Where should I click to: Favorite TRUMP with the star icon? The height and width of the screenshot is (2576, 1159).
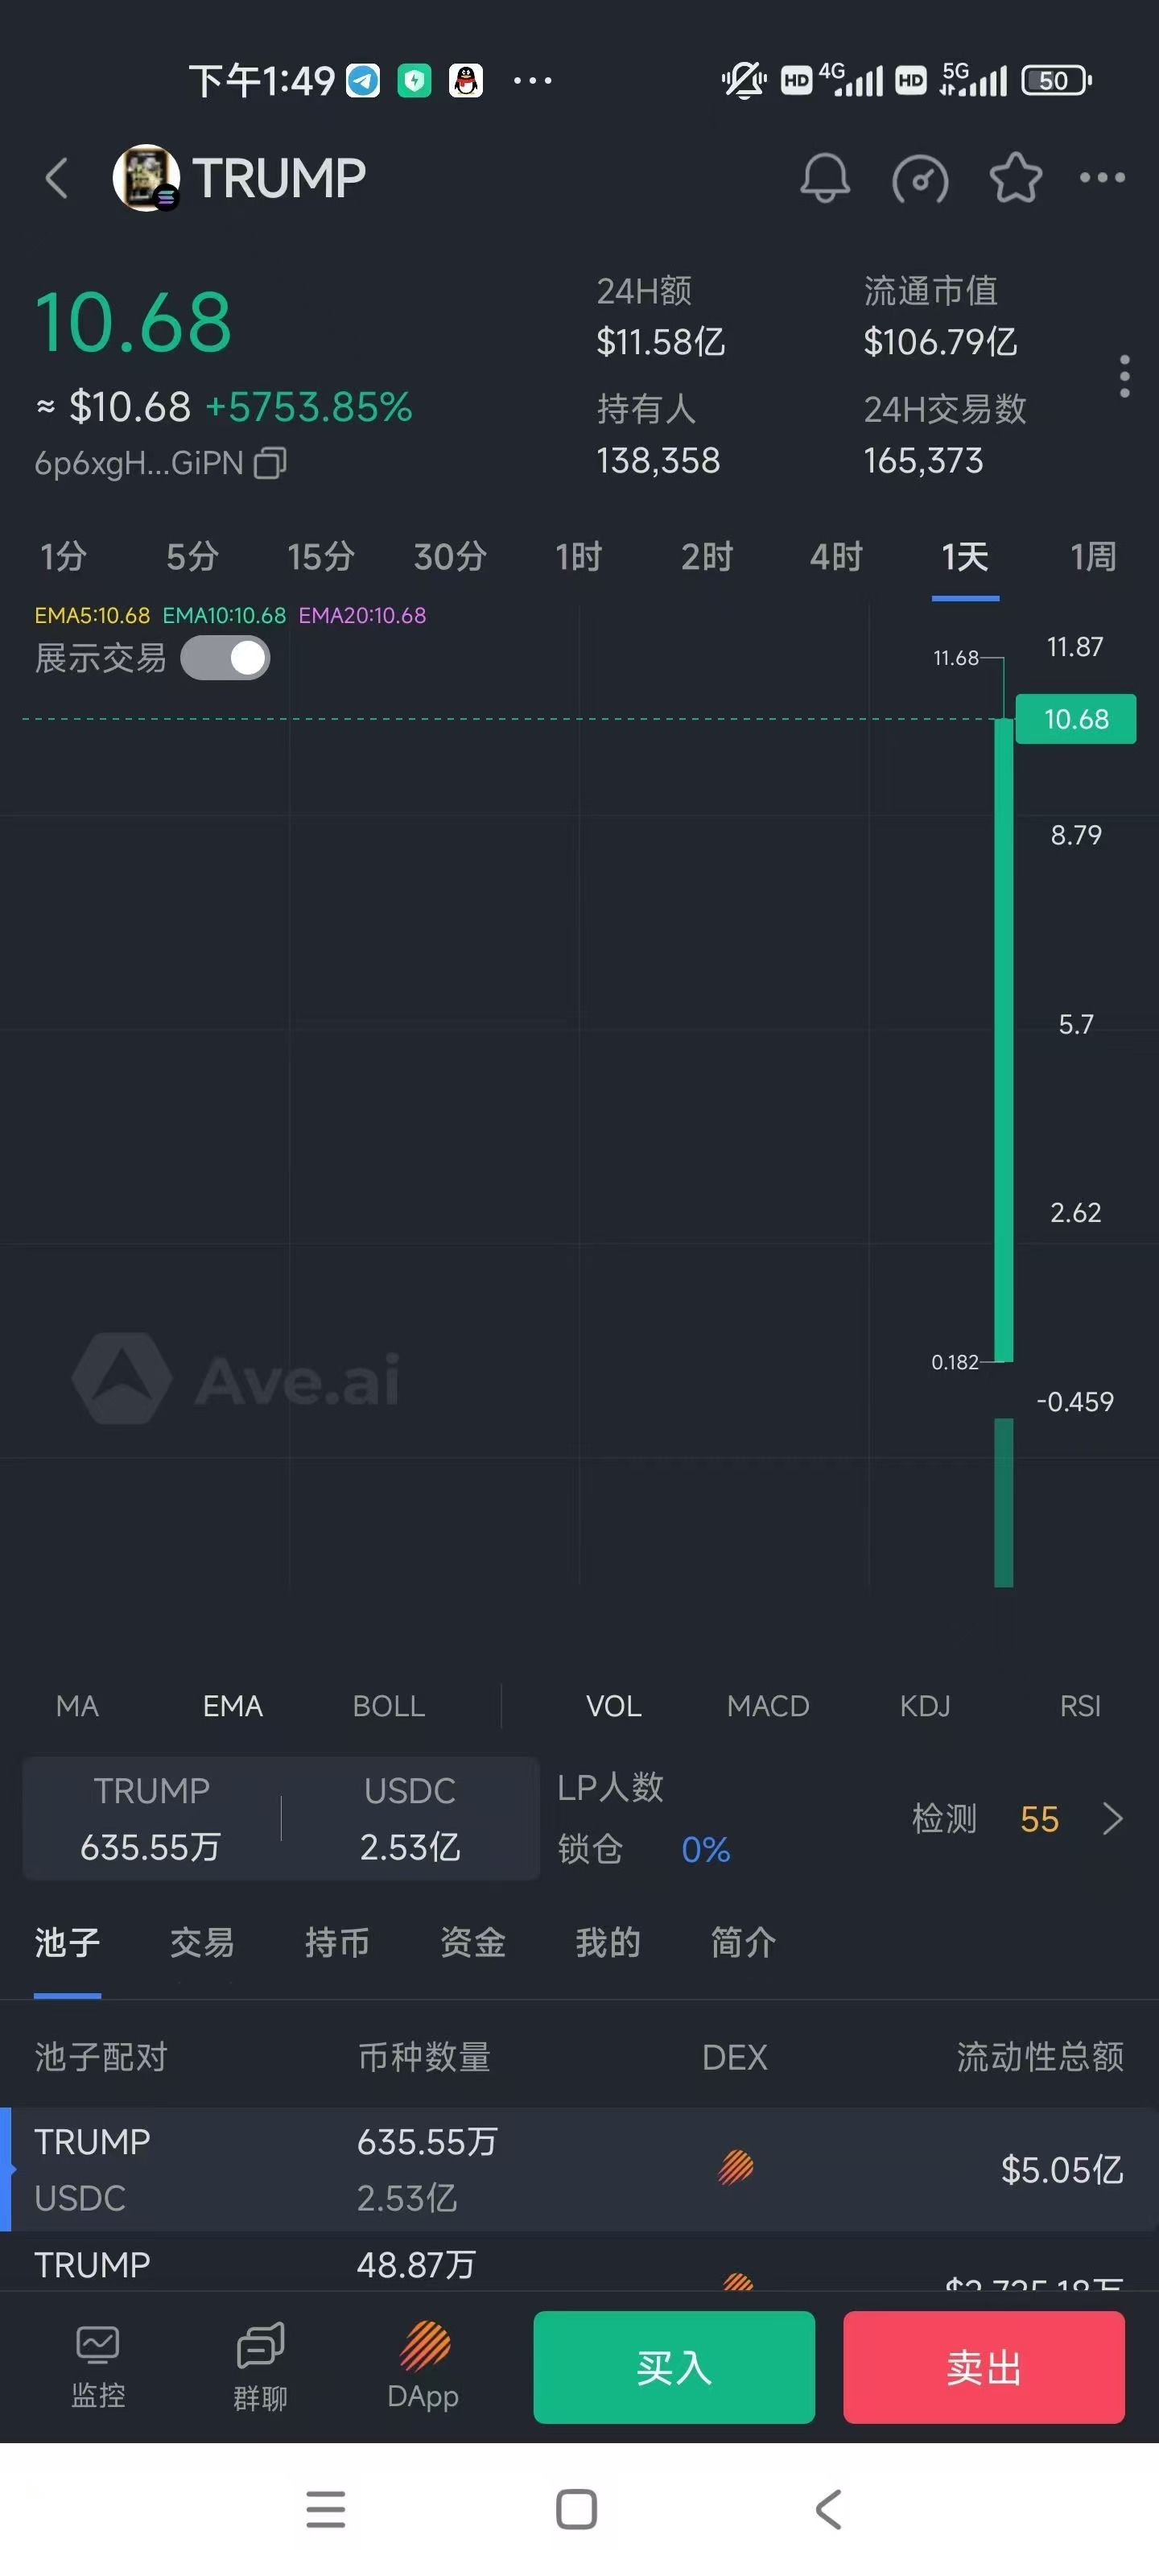point(1015,178)
